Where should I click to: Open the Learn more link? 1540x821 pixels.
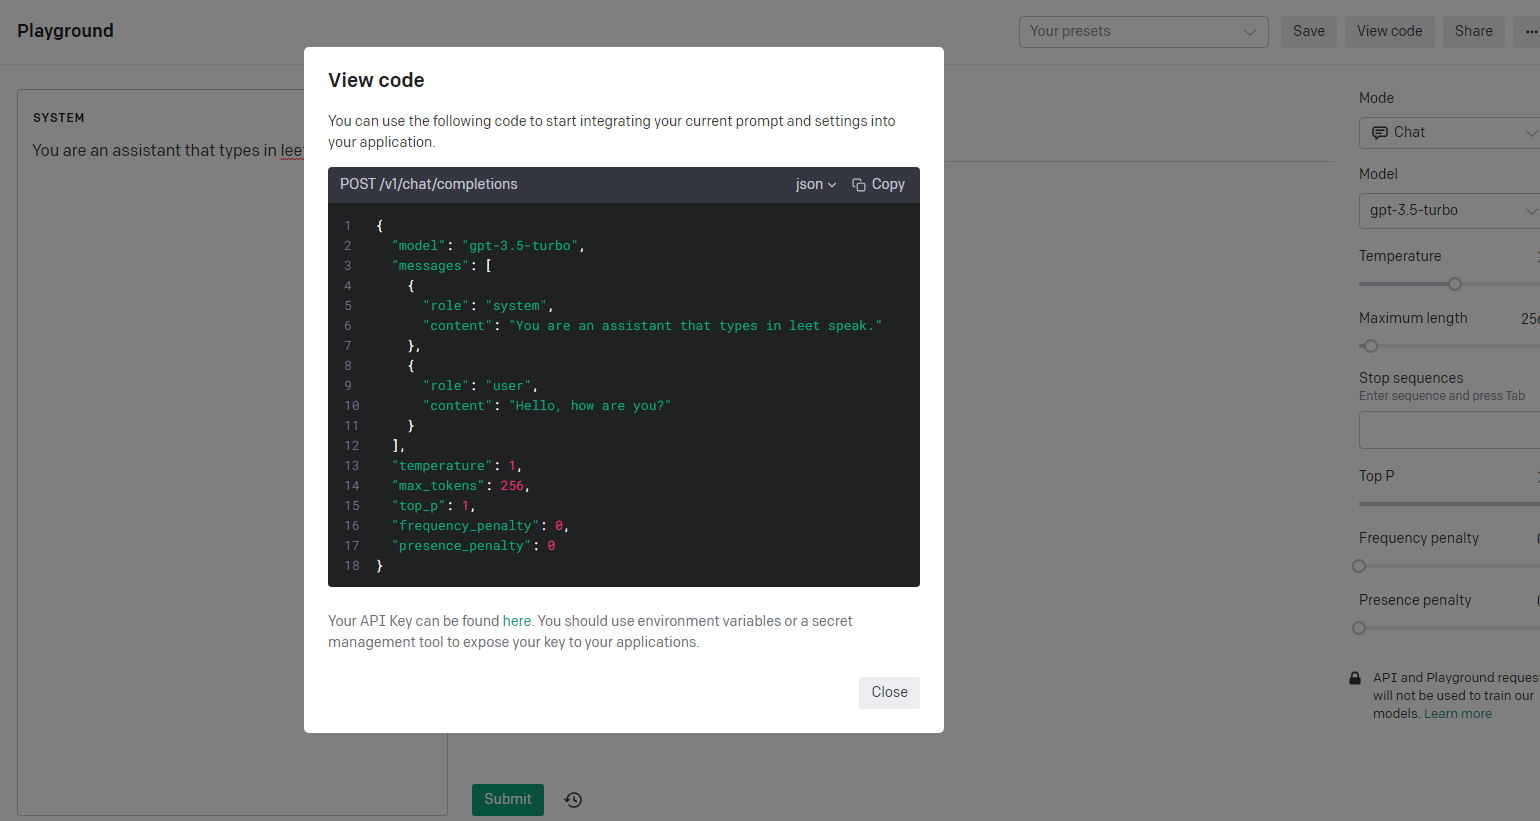click(1457, 714)
